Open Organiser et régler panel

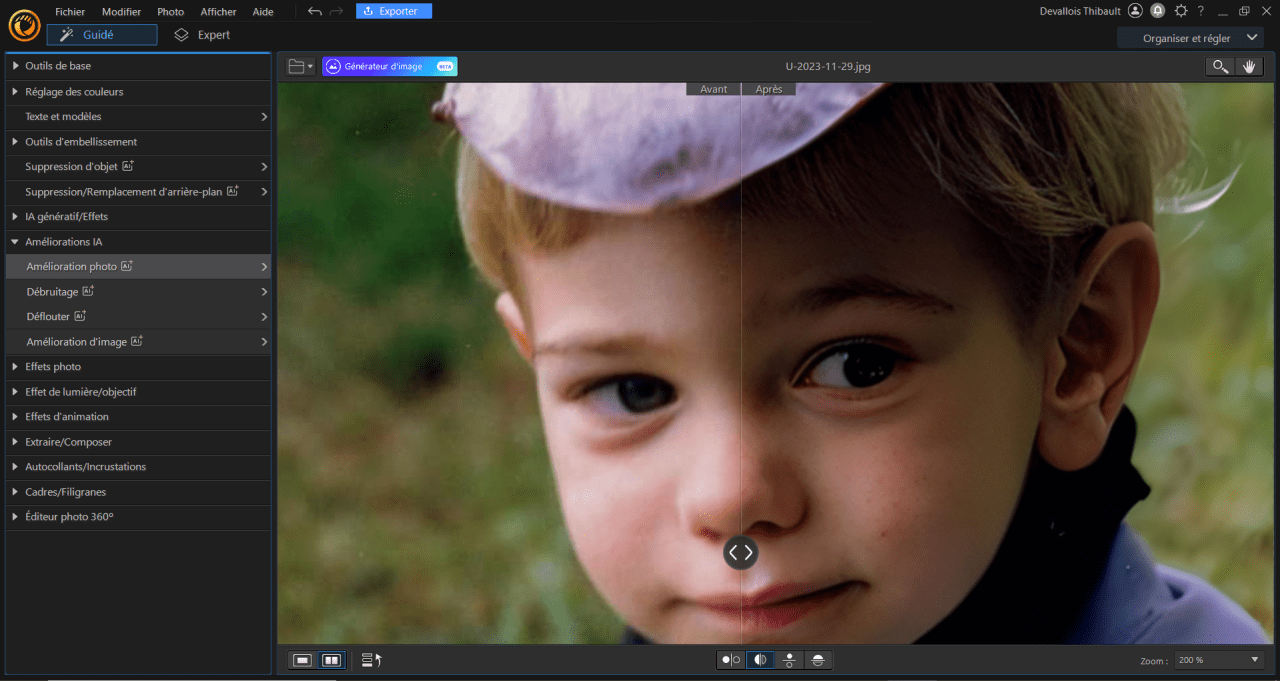pos(1190,37)
